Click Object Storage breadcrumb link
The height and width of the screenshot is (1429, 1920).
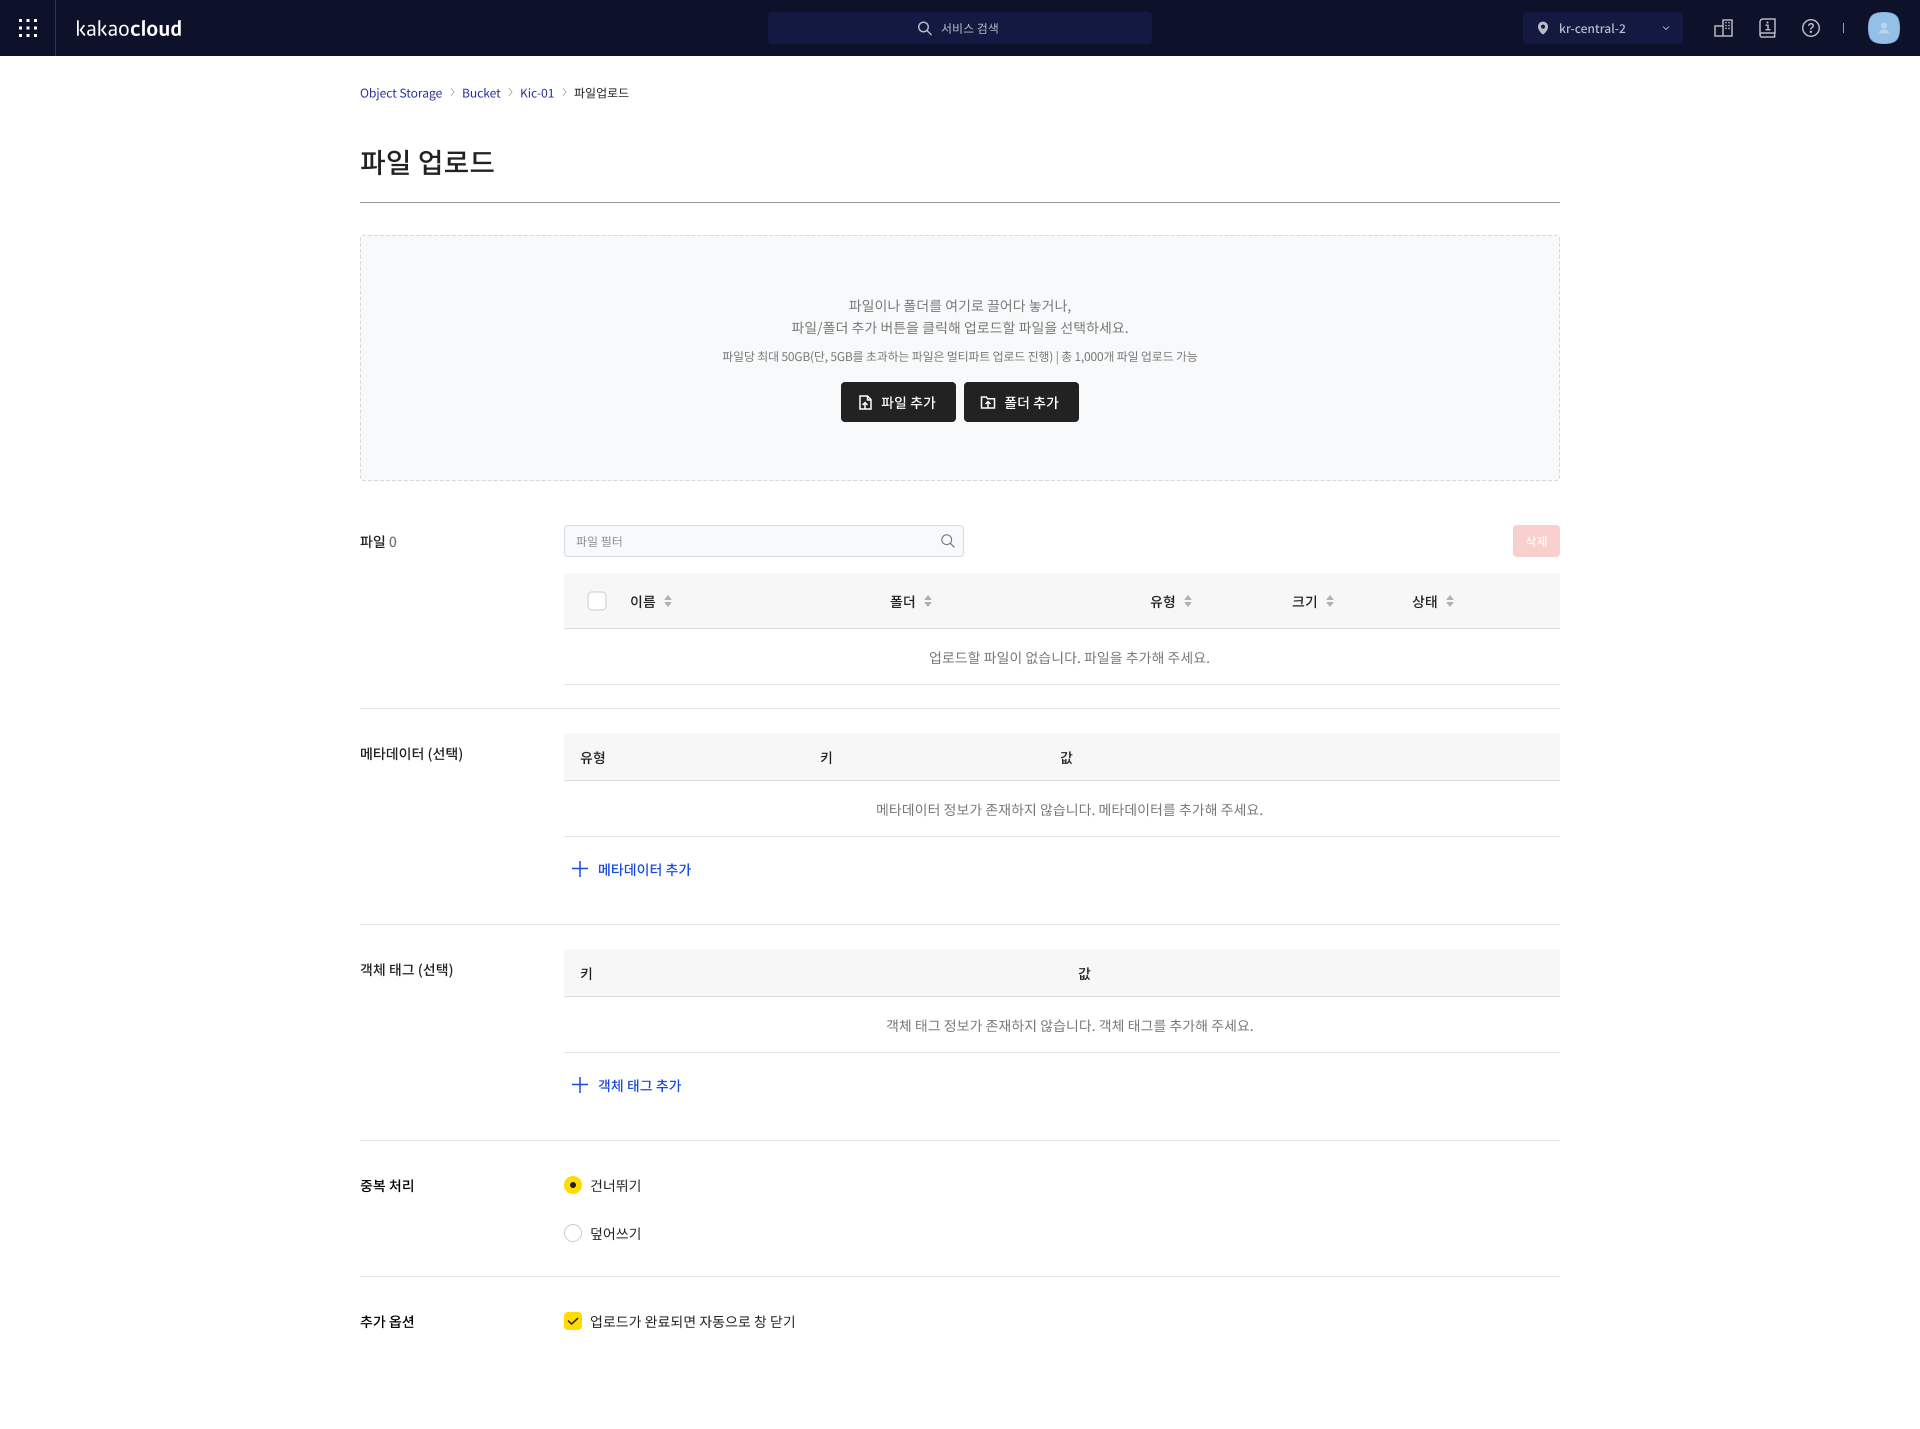pos(399,92)
